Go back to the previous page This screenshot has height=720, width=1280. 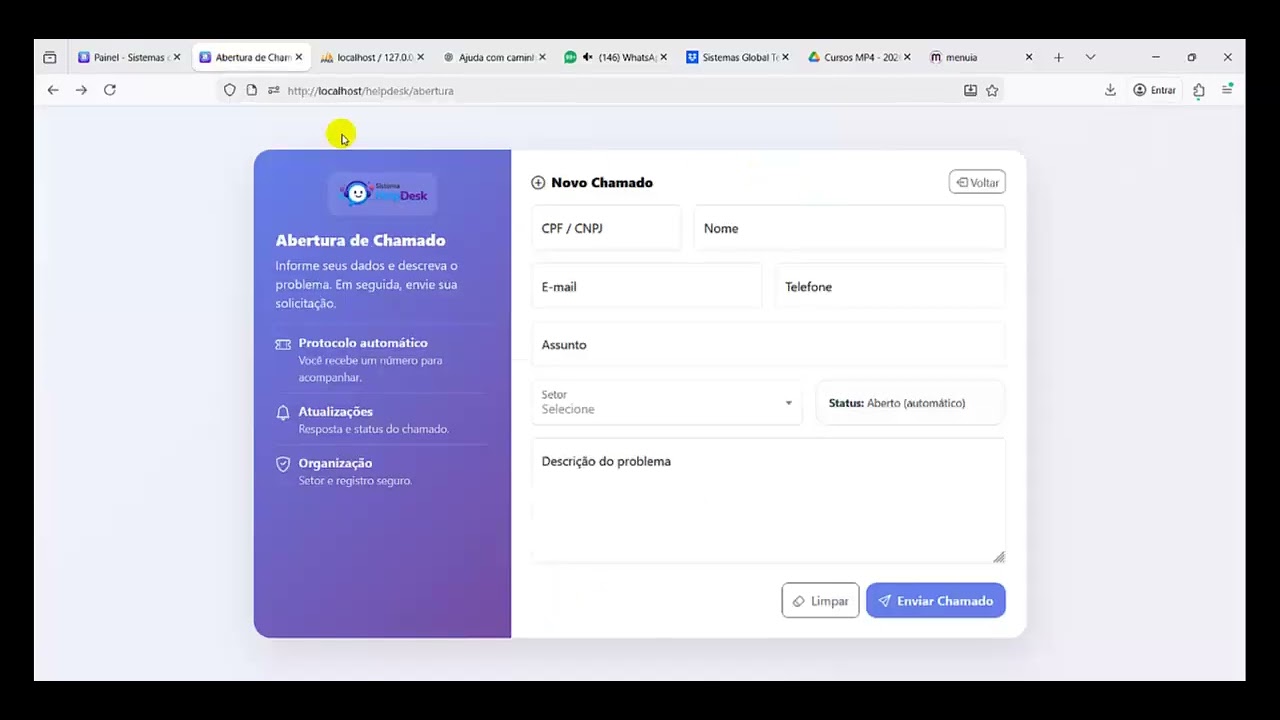click(53, 90)
